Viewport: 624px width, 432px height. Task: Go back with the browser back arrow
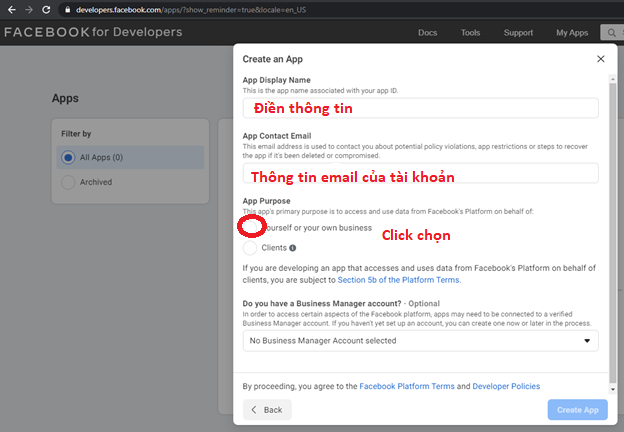click(12, 10)
